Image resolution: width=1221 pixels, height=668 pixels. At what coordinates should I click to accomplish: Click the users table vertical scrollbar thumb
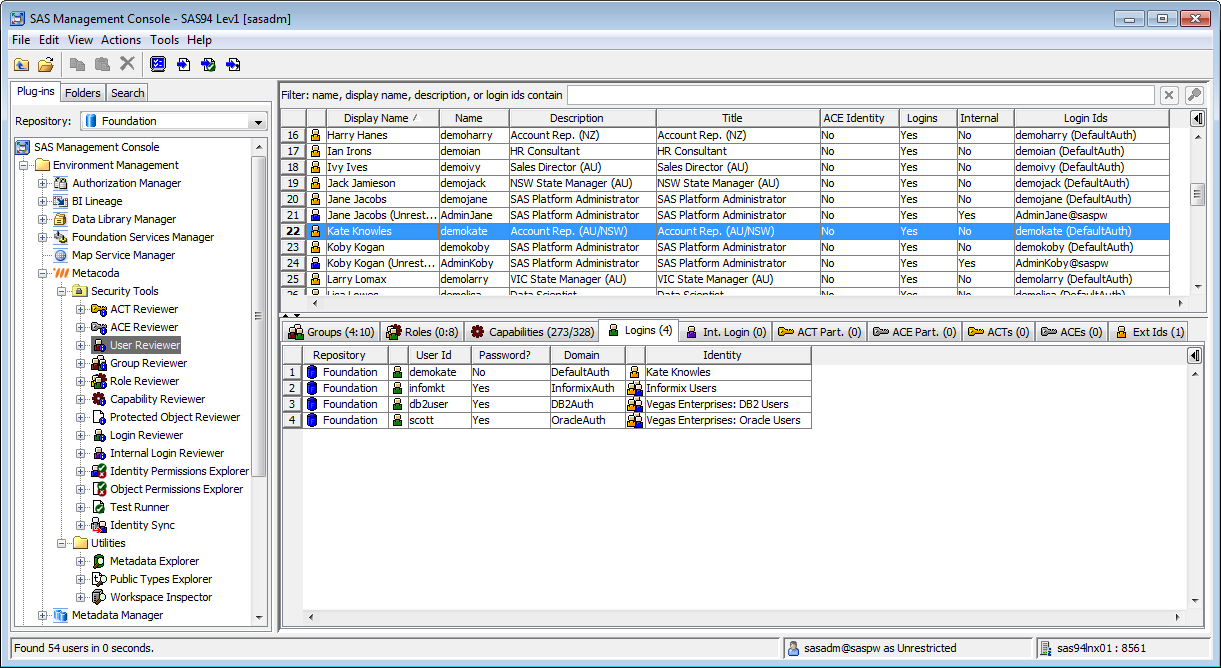pos(1197,194)
